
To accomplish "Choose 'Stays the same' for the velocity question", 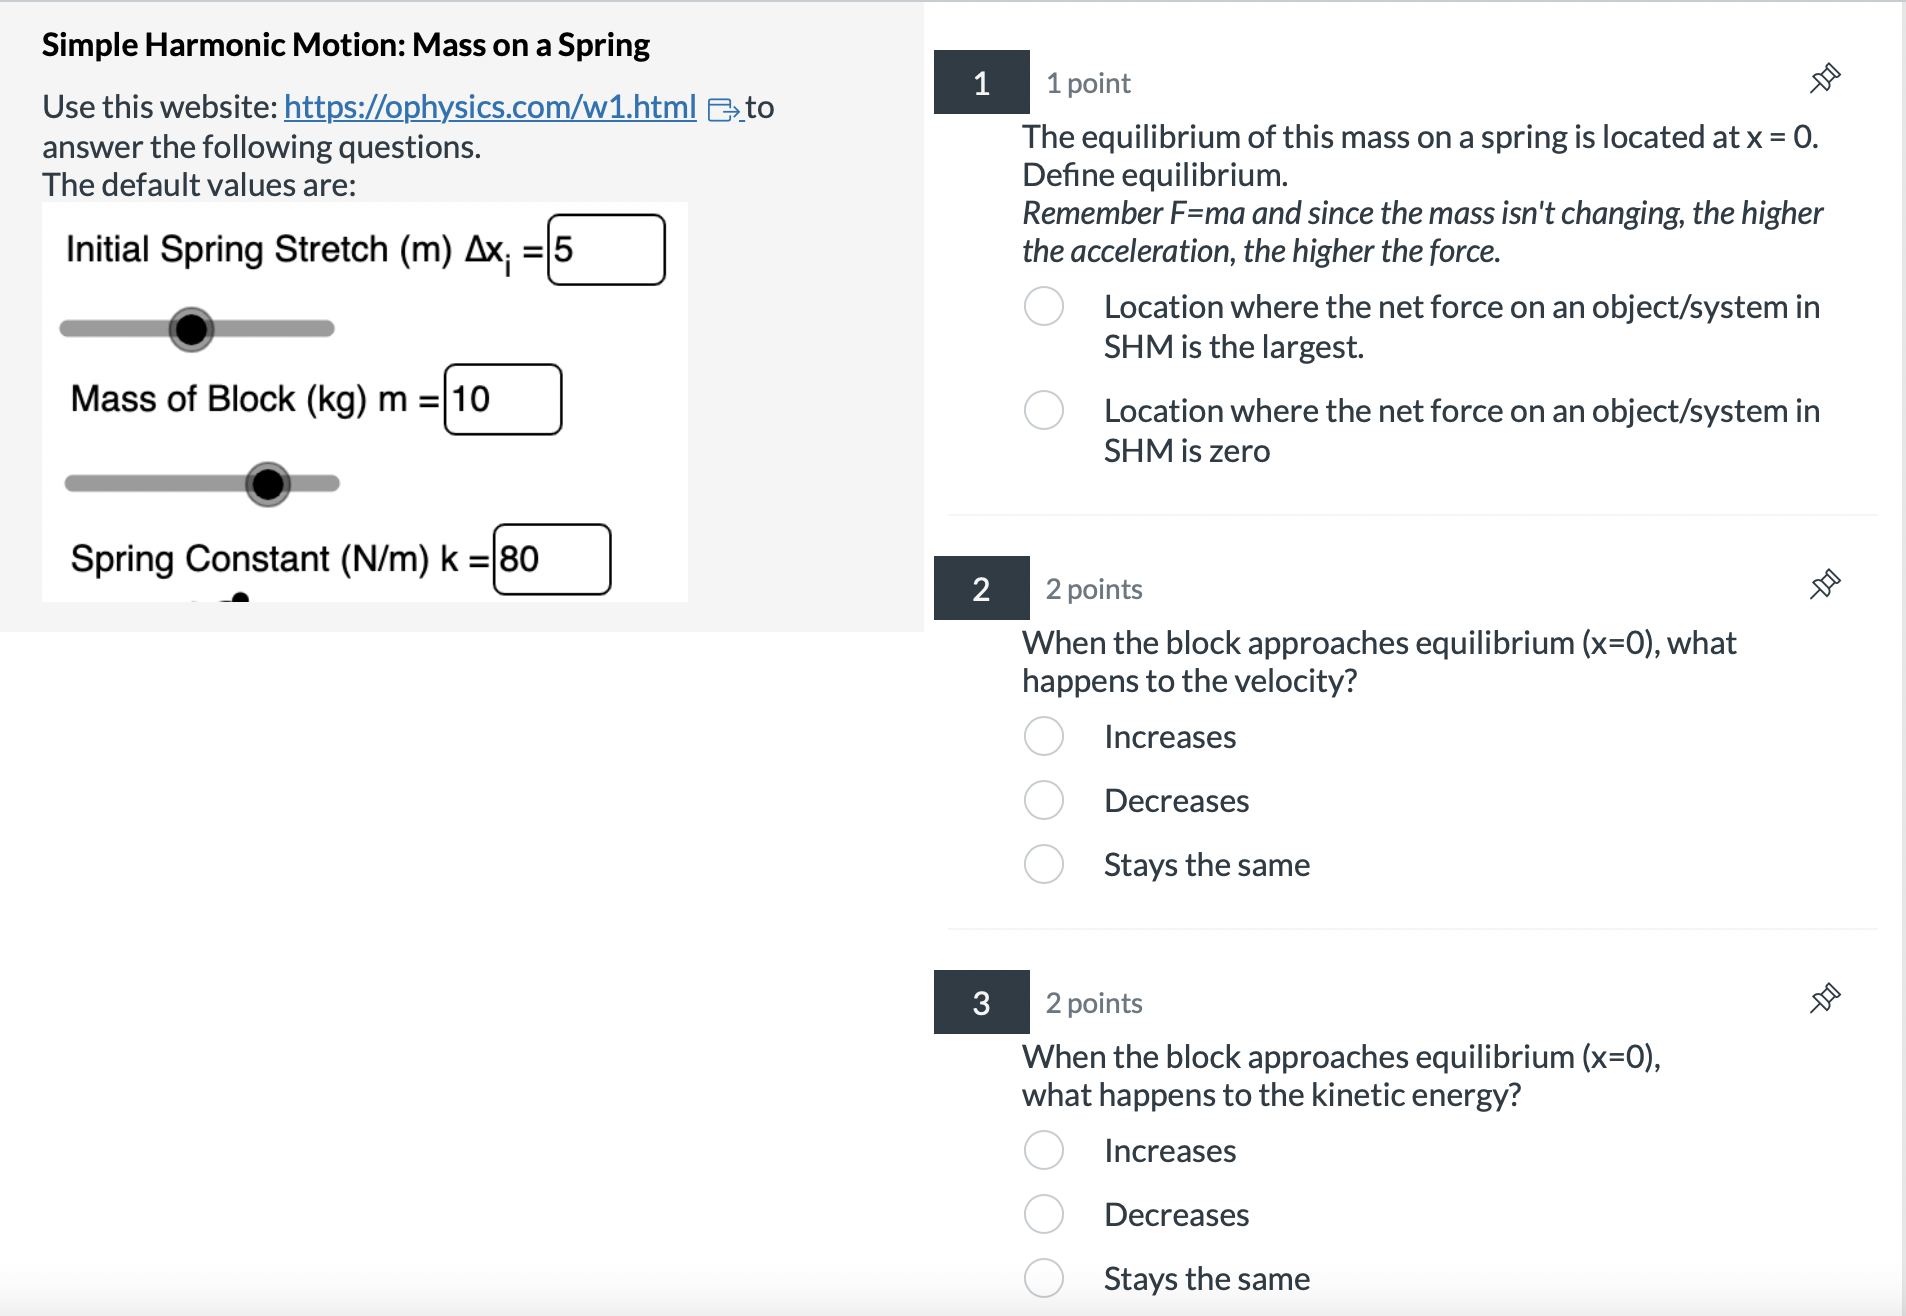I will pyautogui.click(x=1044, y=864).
